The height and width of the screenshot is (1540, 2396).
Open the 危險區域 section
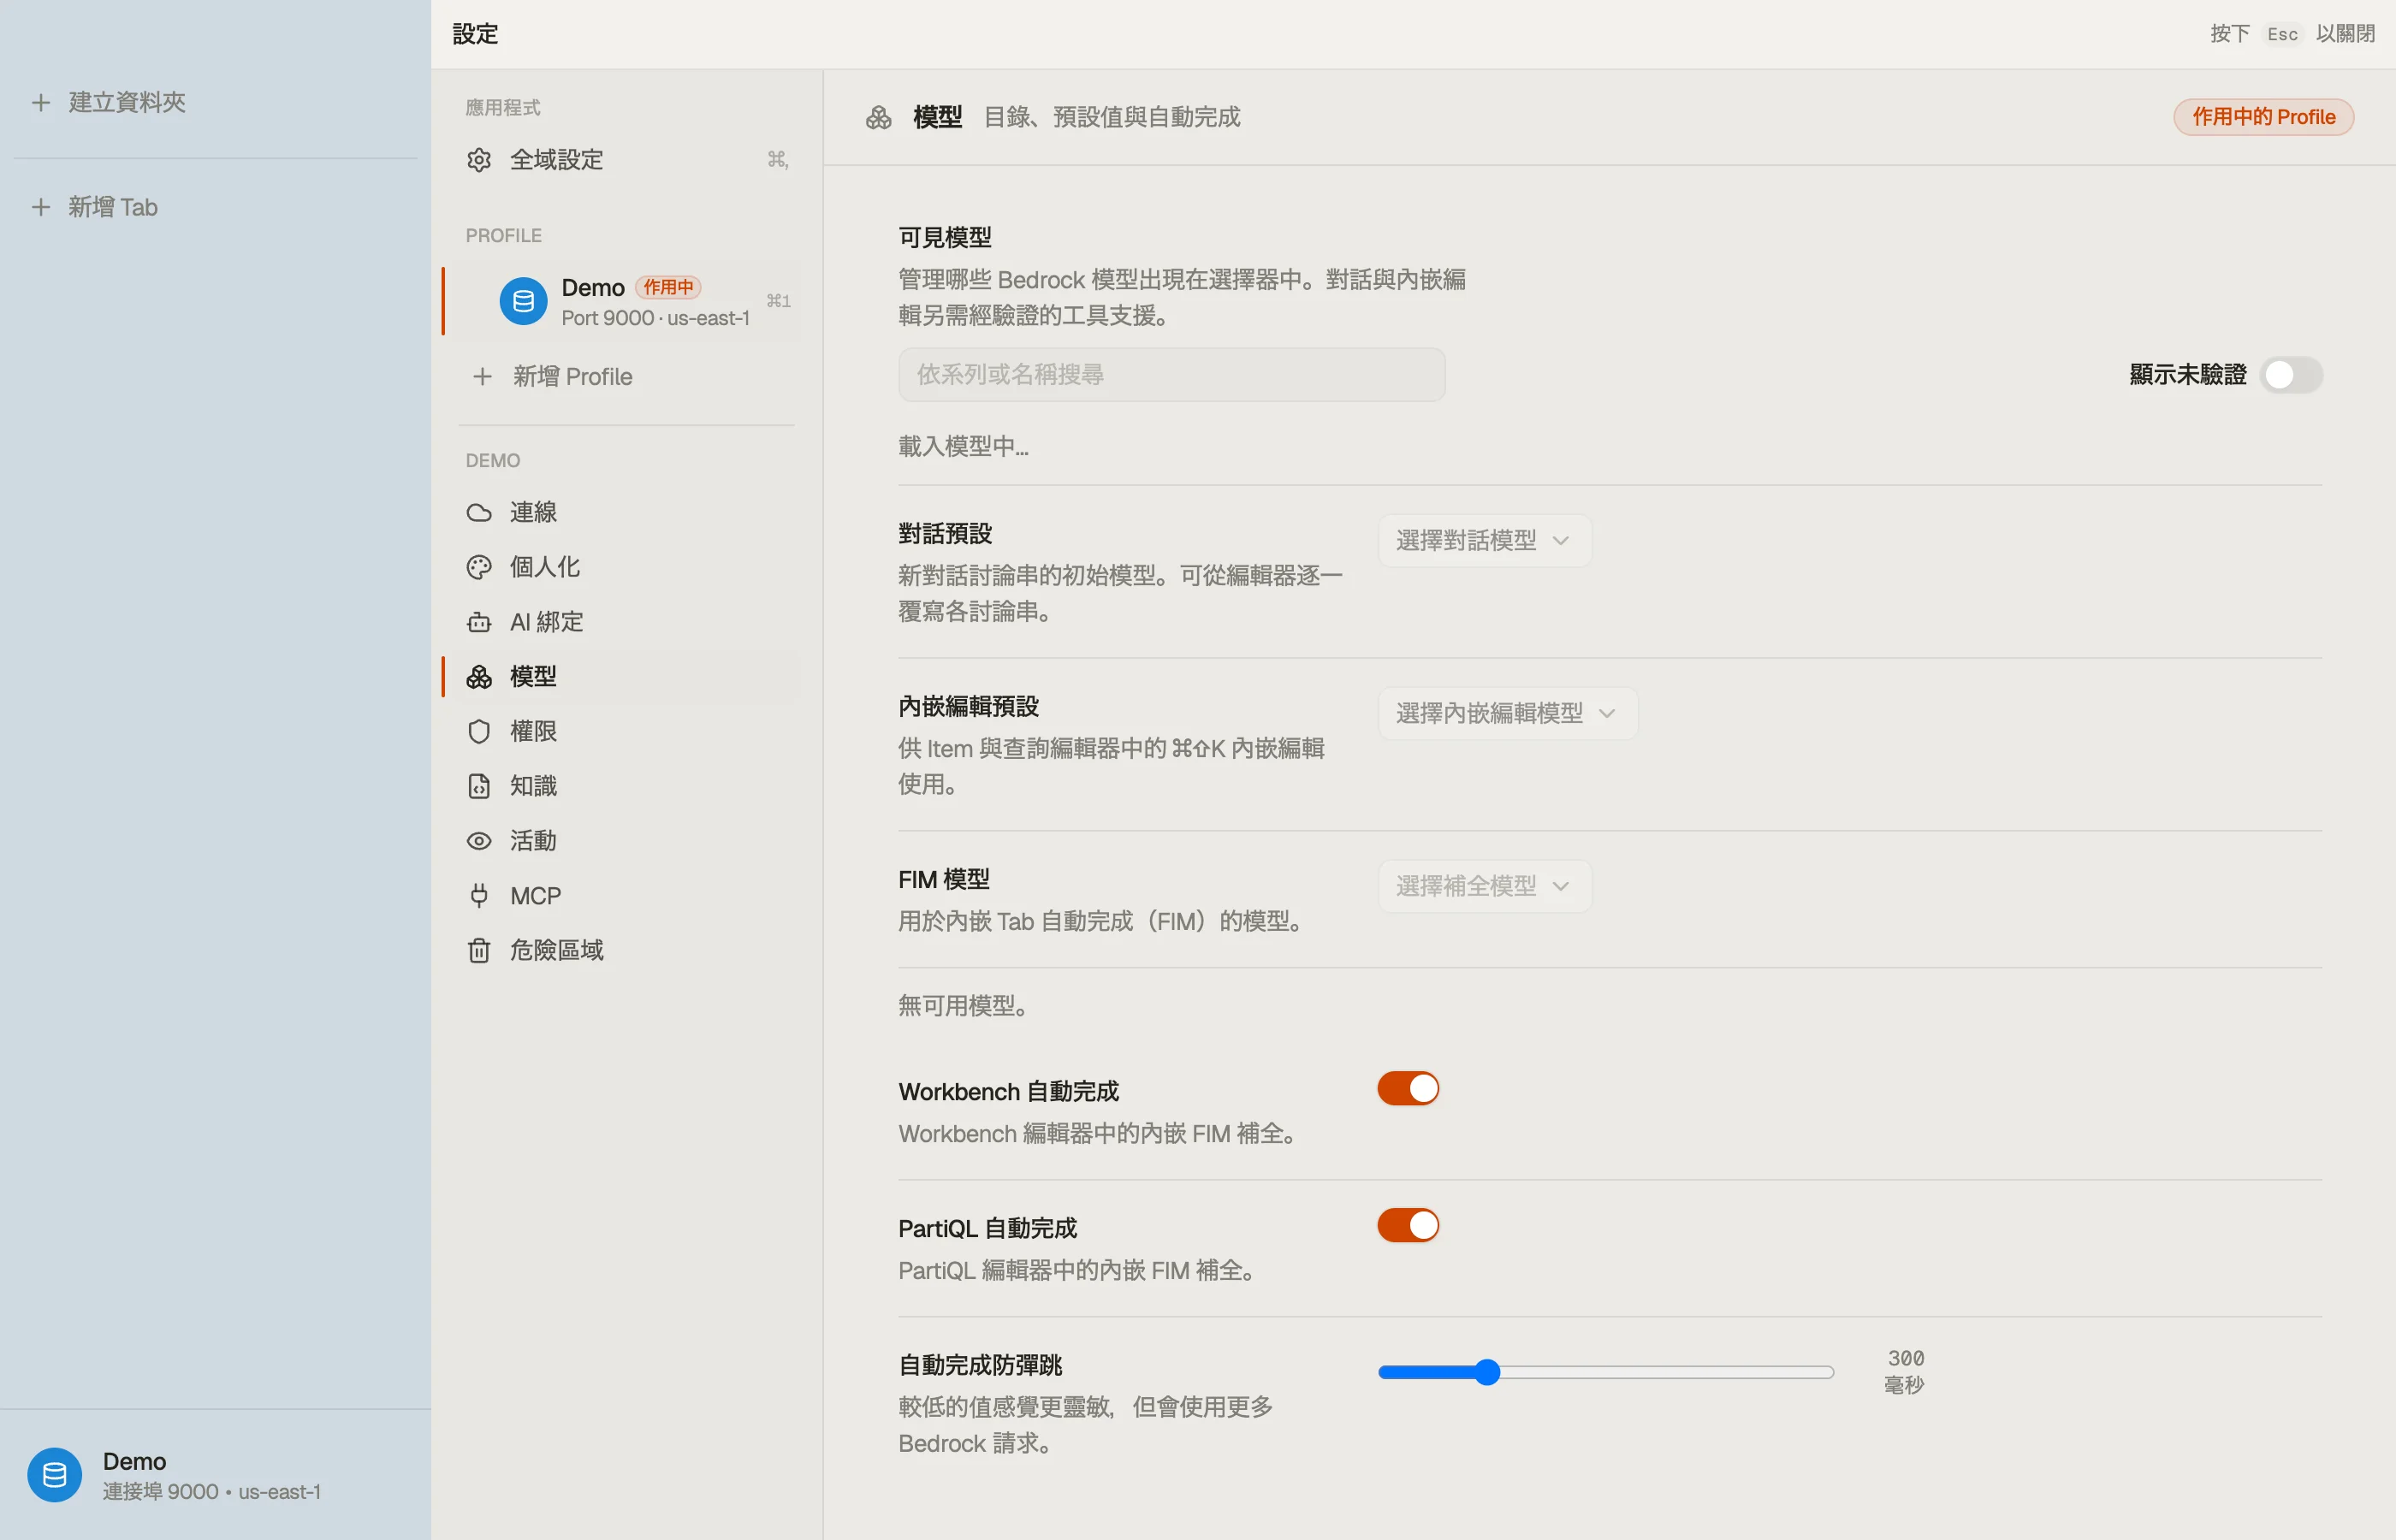pos(624,950)
